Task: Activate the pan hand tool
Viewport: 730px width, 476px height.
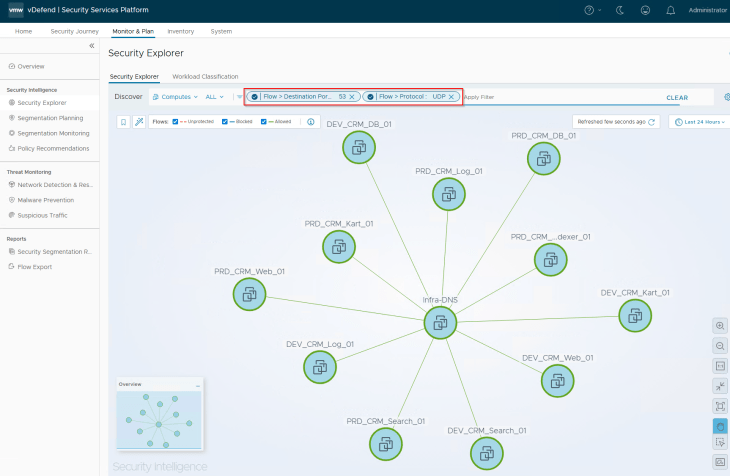Action: [x=720, y=425]
